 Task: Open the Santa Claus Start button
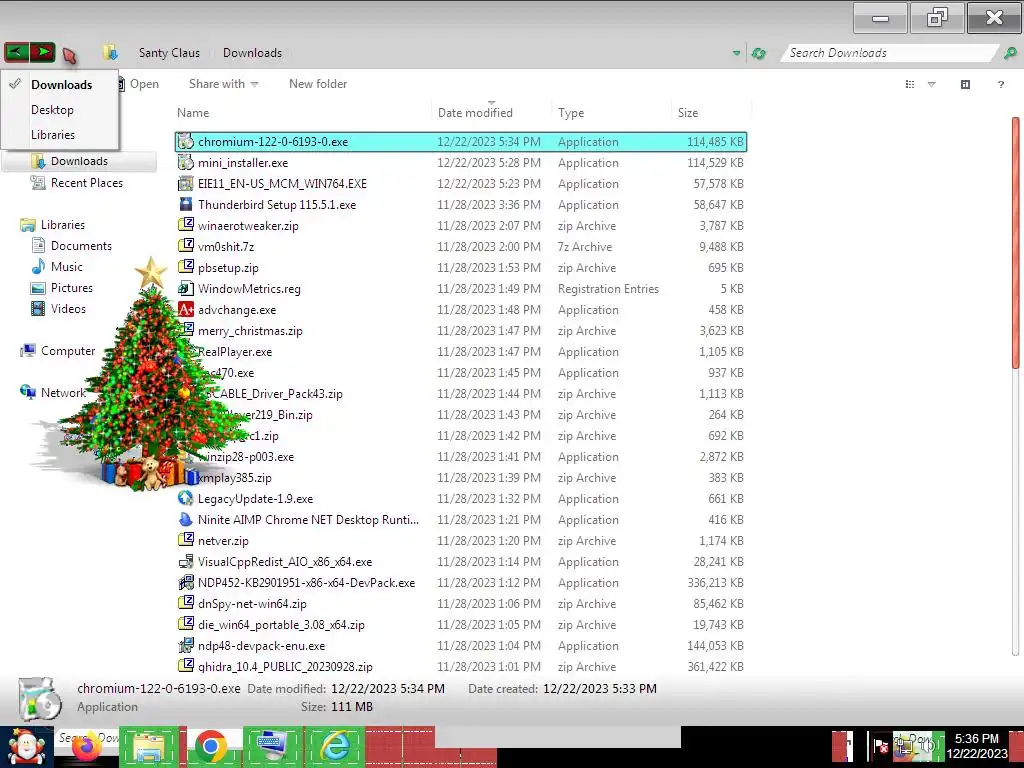point(26,746)
